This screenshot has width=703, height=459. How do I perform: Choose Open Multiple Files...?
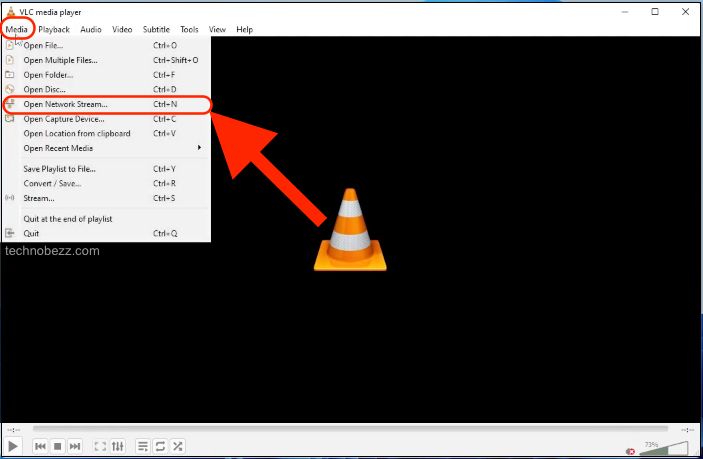pyautogui.click(x=106, y=60)
